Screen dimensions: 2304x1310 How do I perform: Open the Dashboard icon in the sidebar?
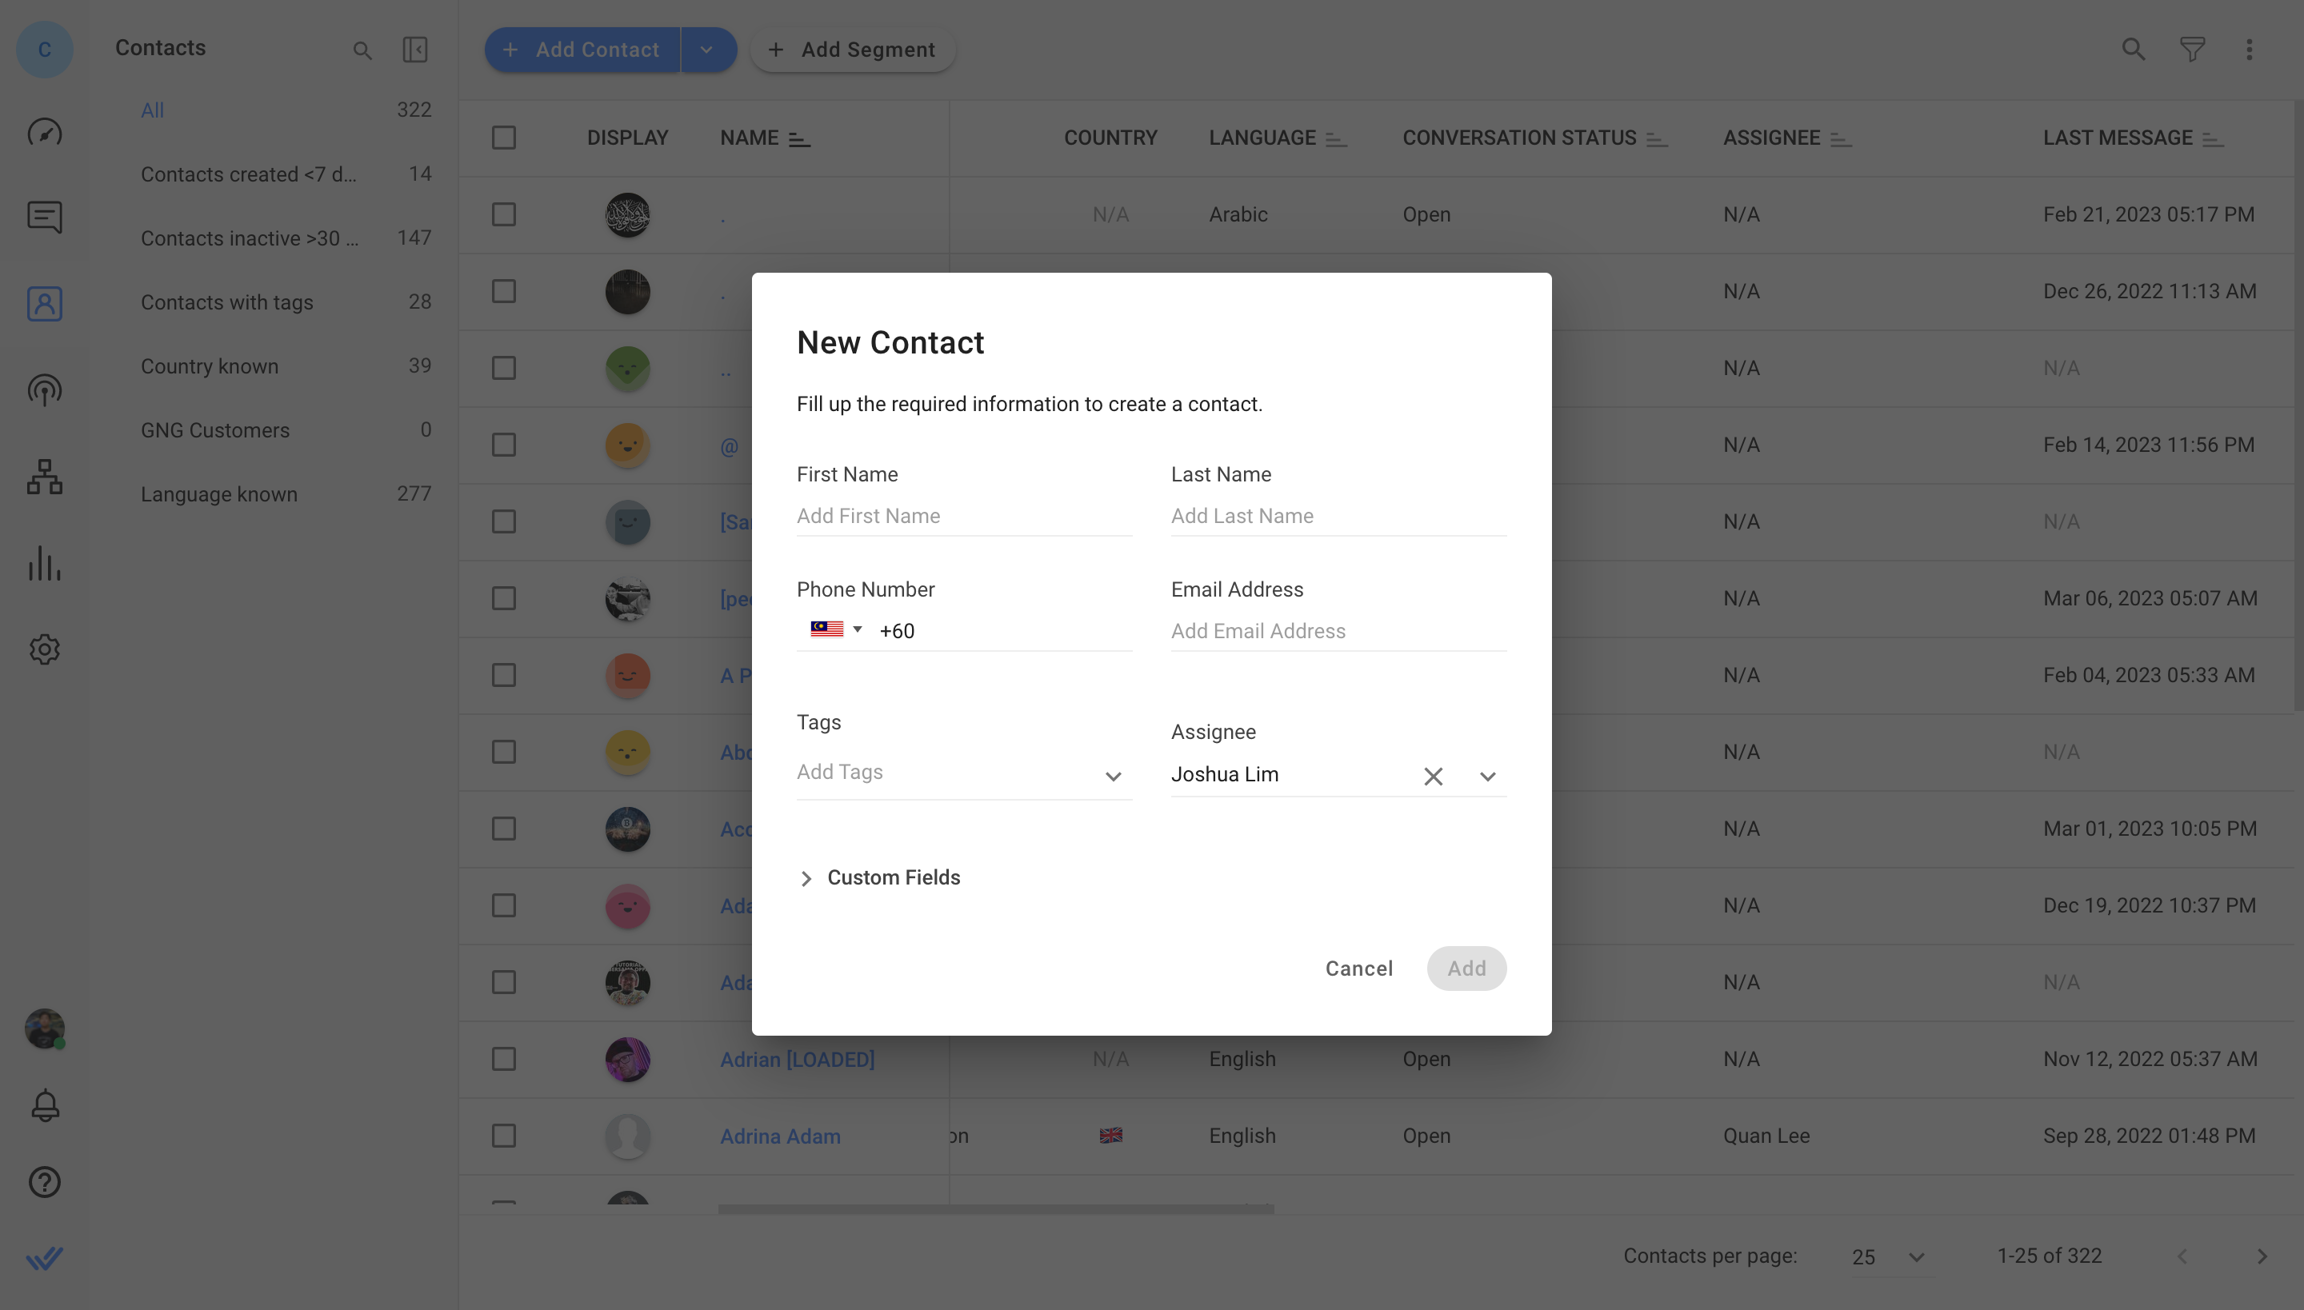click(44, 131)
